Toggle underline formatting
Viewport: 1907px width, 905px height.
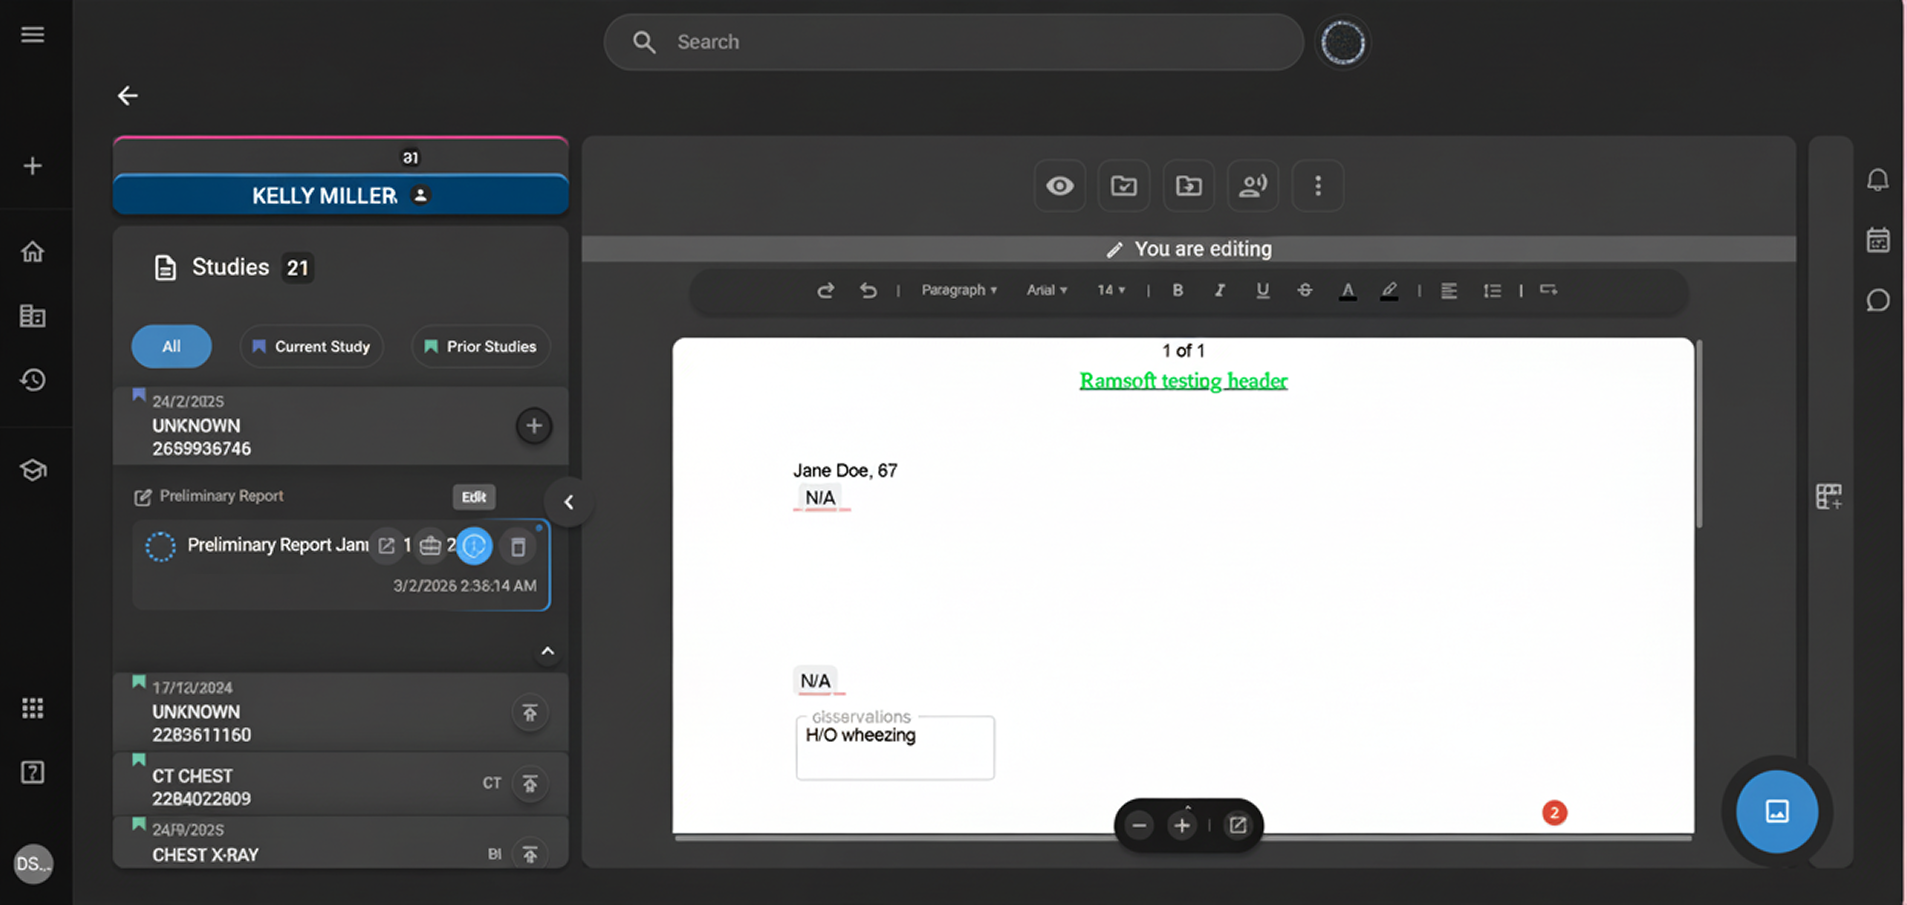tap(1262, 290)
